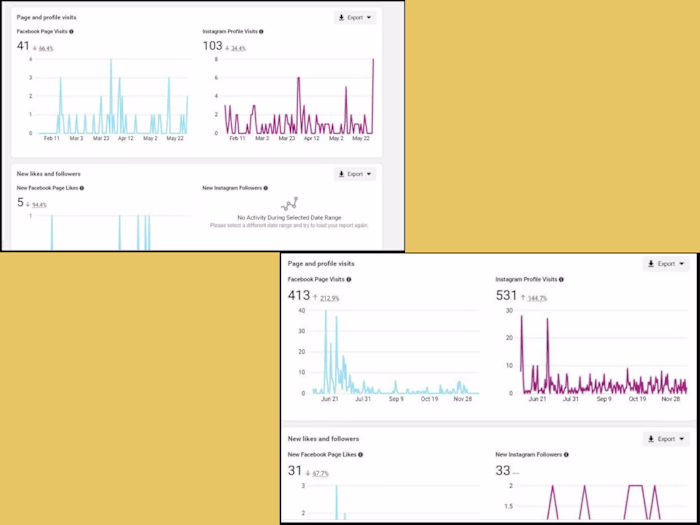Open Export dropdown for Page and profile visits, bottom panel

coord(666,264)
